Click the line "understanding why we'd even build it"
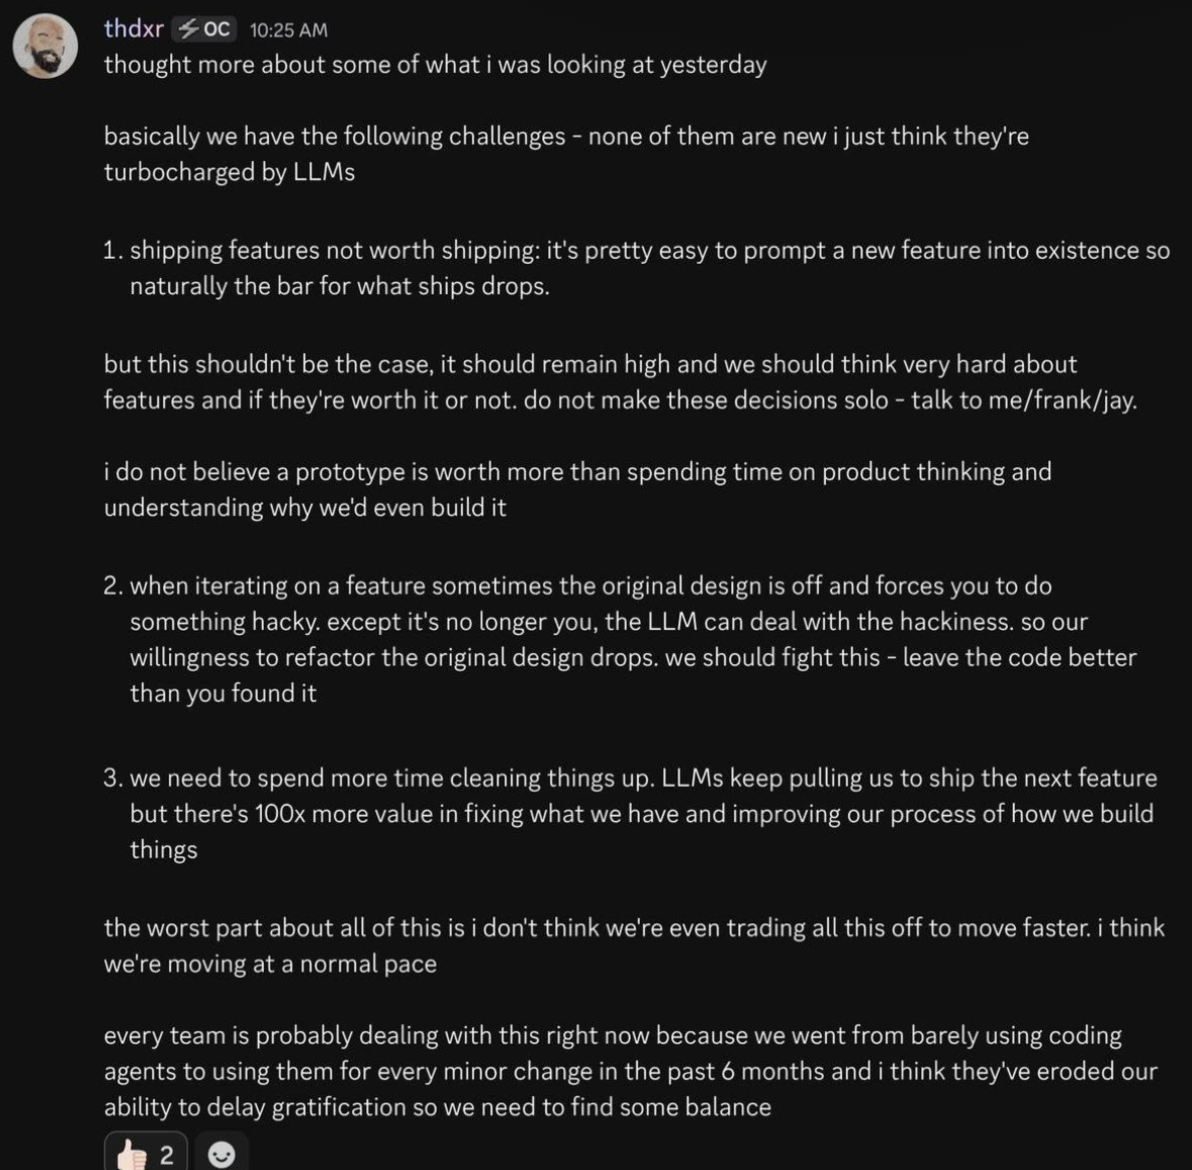The width and height of the screenshot is (1192, 1170). (305, 507)
